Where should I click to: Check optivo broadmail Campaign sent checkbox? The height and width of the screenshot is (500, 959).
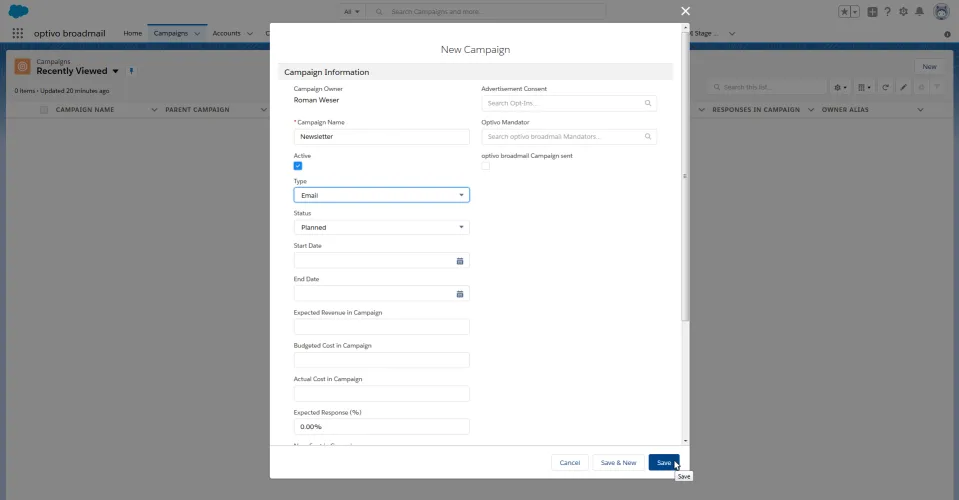(486, 166)
